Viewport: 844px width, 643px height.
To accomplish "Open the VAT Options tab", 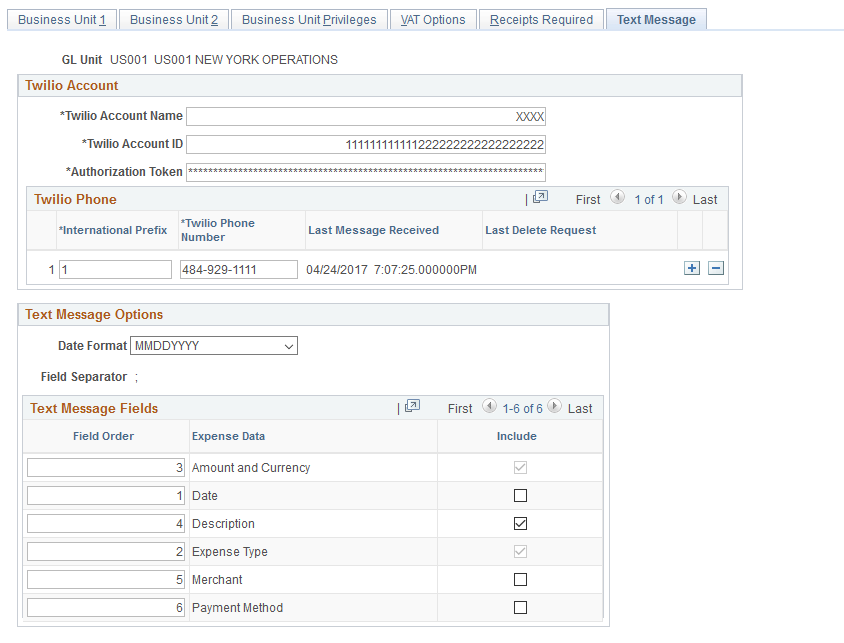I will tap(433, 20).
